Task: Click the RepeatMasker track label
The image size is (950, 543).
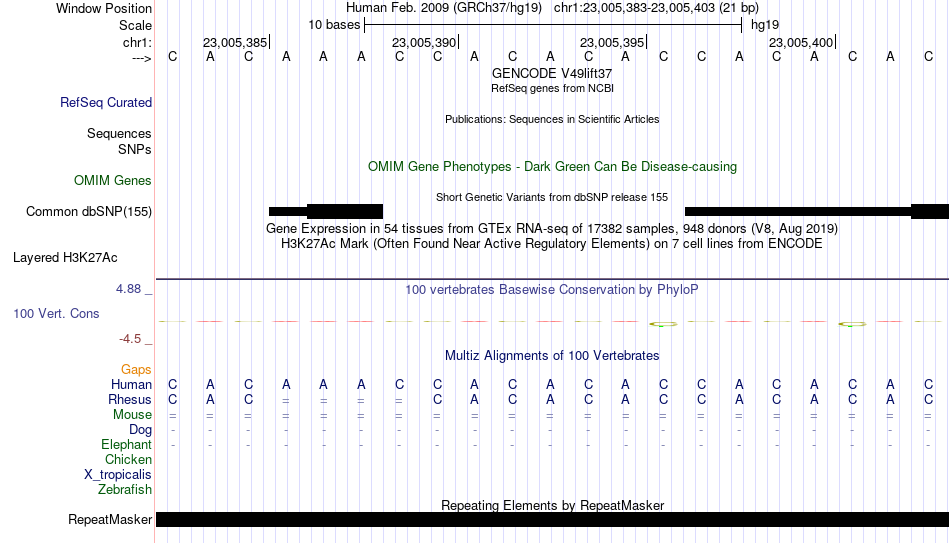Action: coord(110,519)
